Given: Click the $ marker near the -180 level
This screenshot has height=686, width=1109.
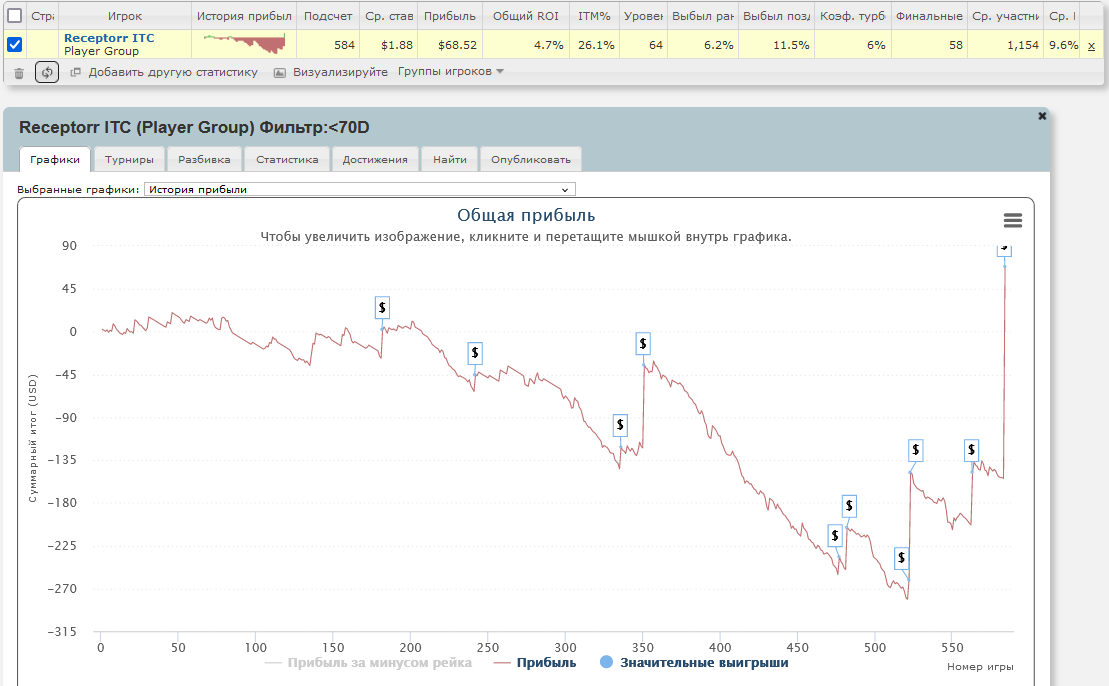Looking at the screenshot, I should point(849,506).
